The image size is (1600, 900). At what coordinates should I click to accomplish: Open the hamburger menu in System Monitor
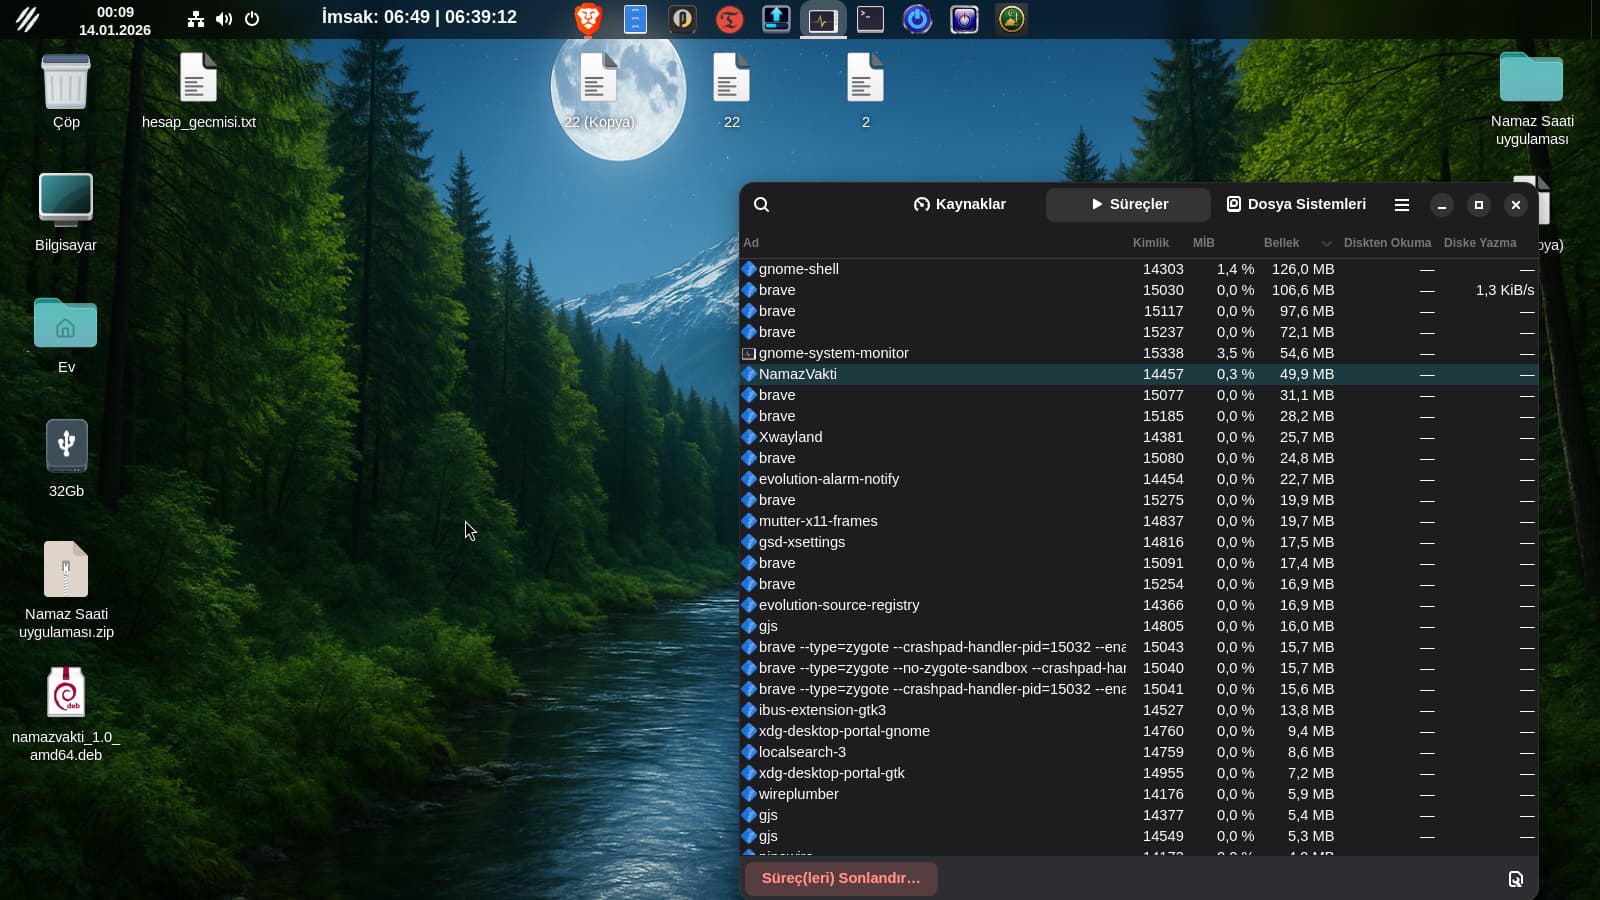1401,205
